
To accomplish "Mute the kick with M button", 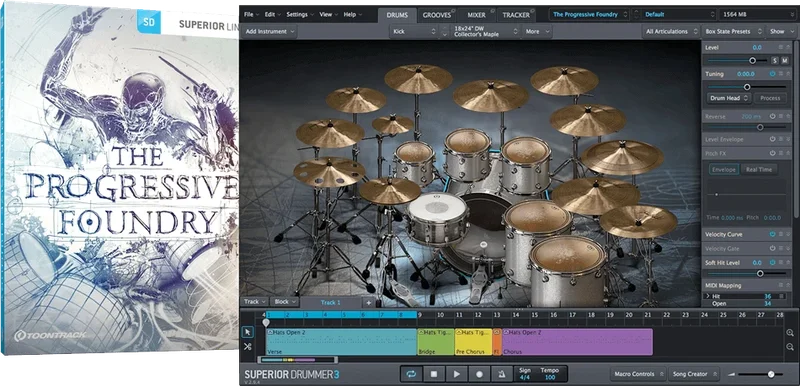I will point(784,61).
